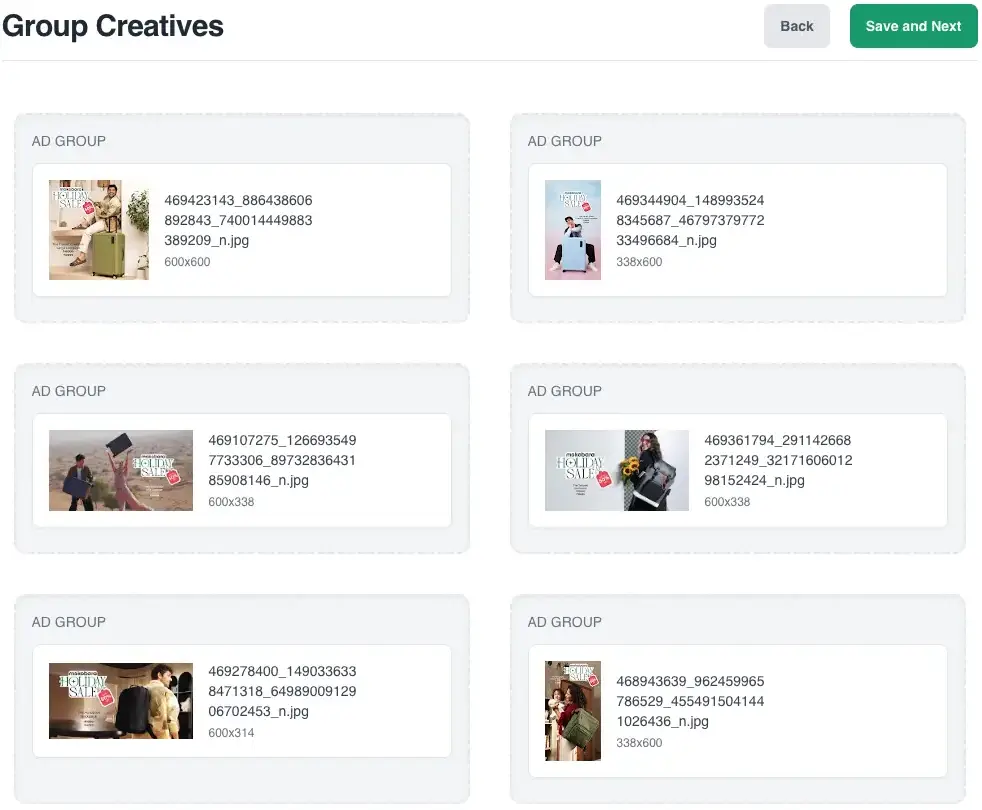Image resolution: width=982 pixels, height=810 pixels.
Task: Select filename starting with 469107275_126693549
Action: 282,460
